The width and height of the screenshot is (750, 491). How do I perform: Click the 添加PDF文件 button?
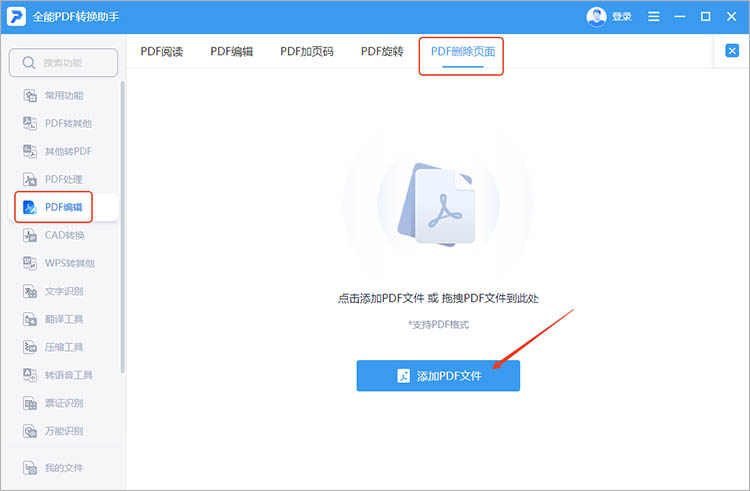438,376
